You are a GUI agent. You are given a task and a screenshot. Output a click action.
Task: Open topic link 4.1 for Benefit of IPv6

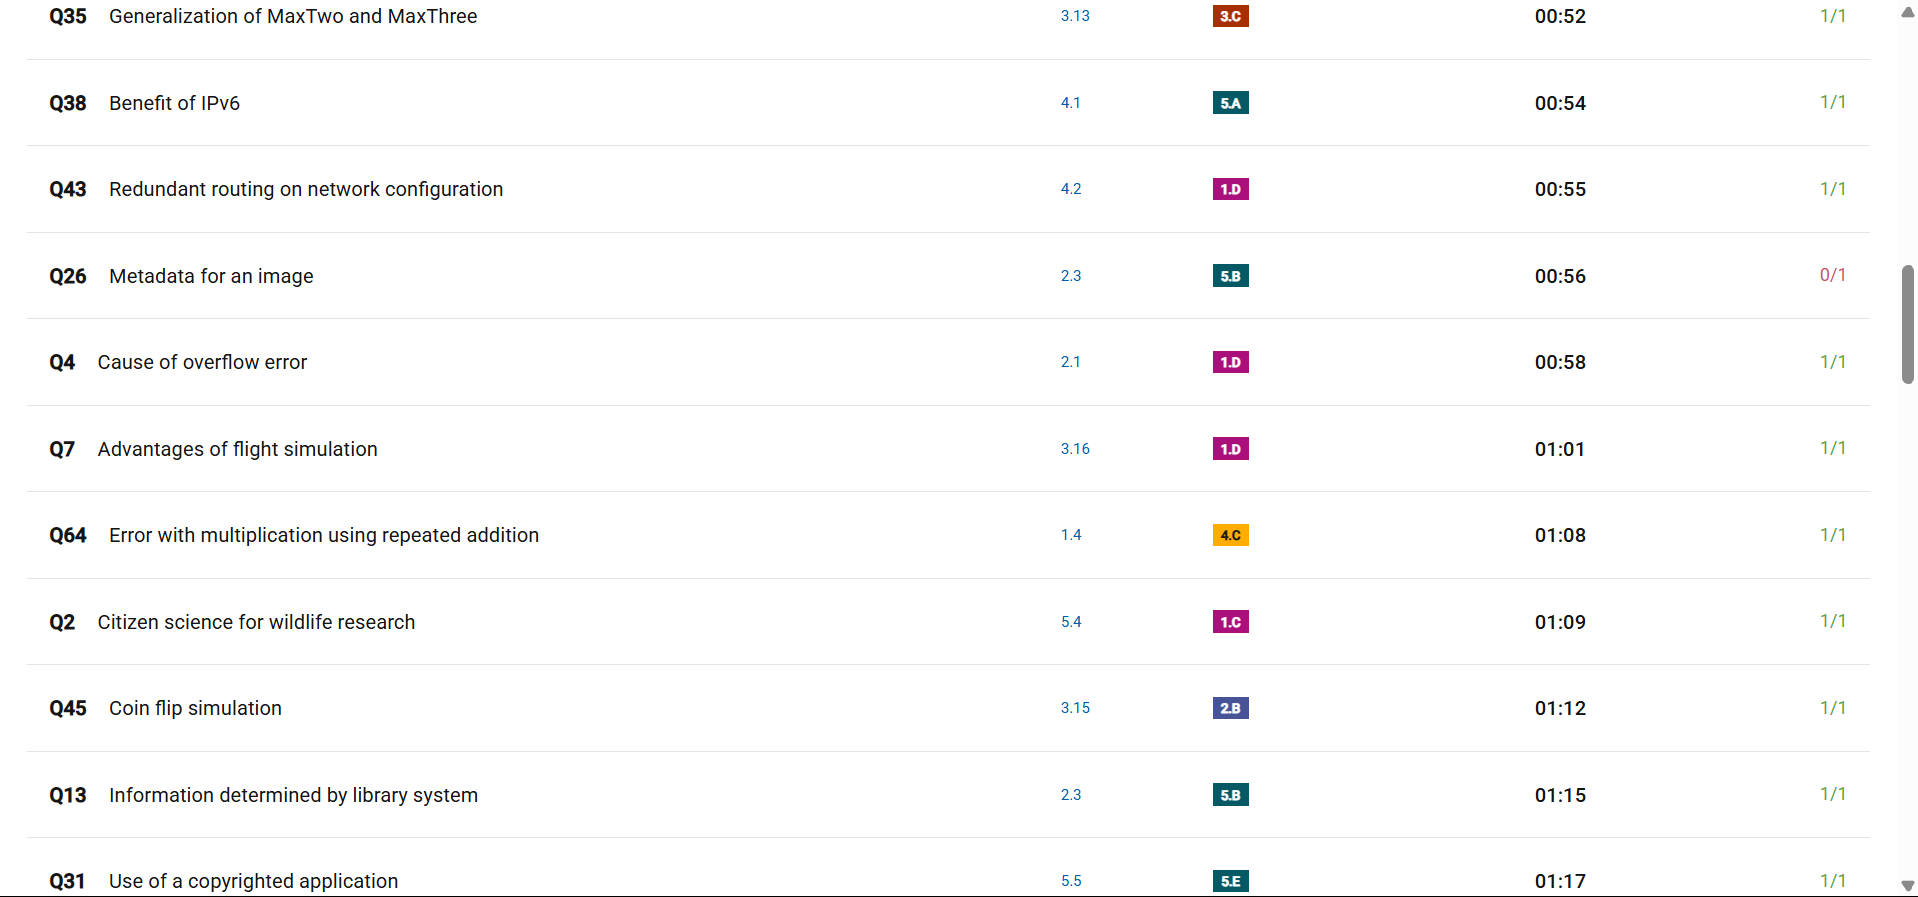(x=1070, y=103)
